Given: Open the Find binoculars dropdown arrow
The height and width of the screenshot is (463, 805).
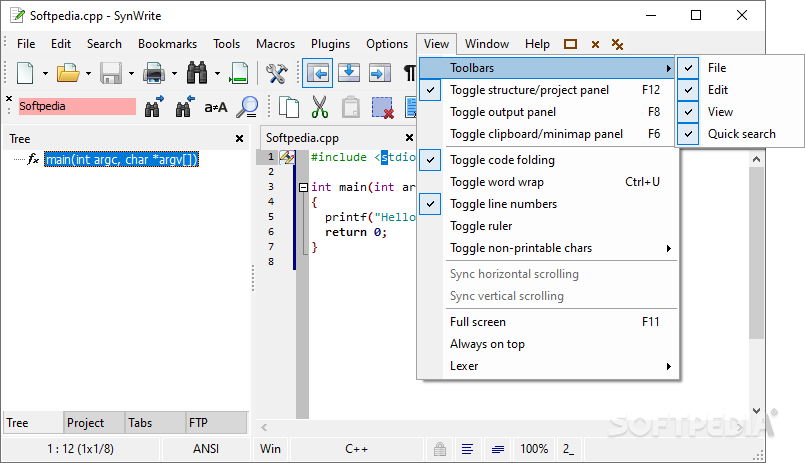Looking at the screenshot, I should [x=218, y=73].
